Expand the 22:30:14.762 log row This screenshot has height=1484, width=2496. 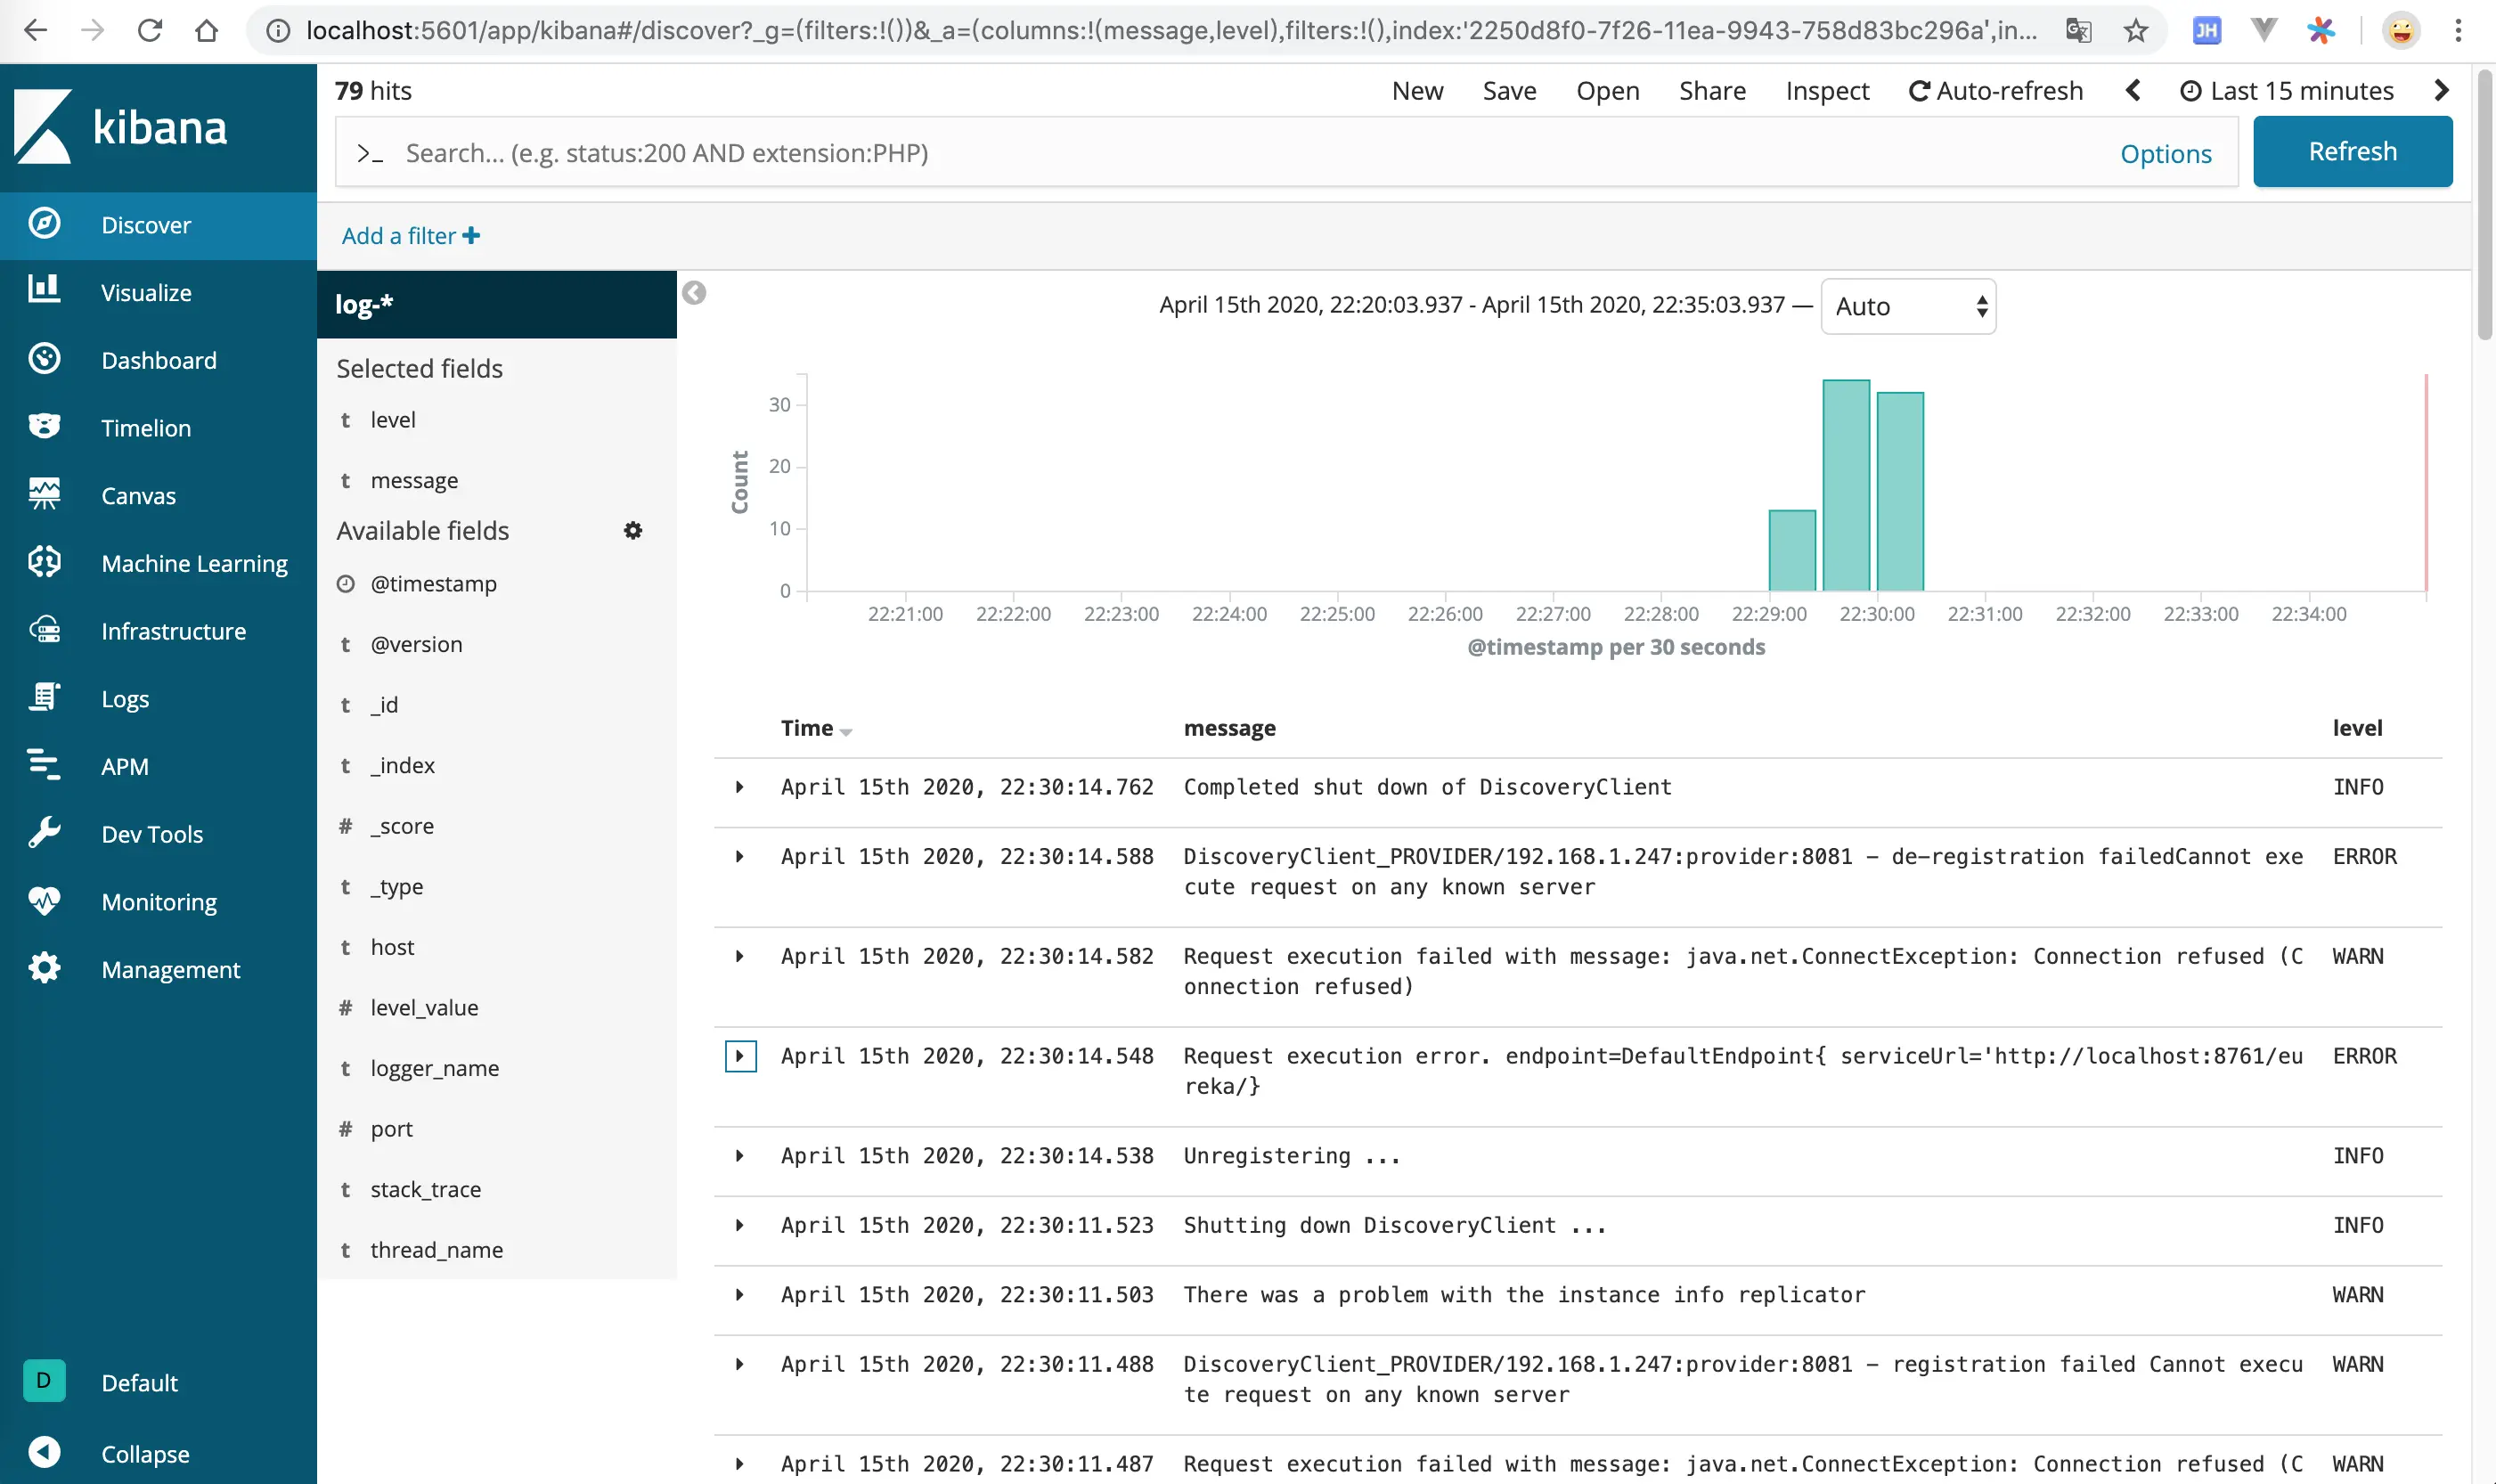point(739,787)
